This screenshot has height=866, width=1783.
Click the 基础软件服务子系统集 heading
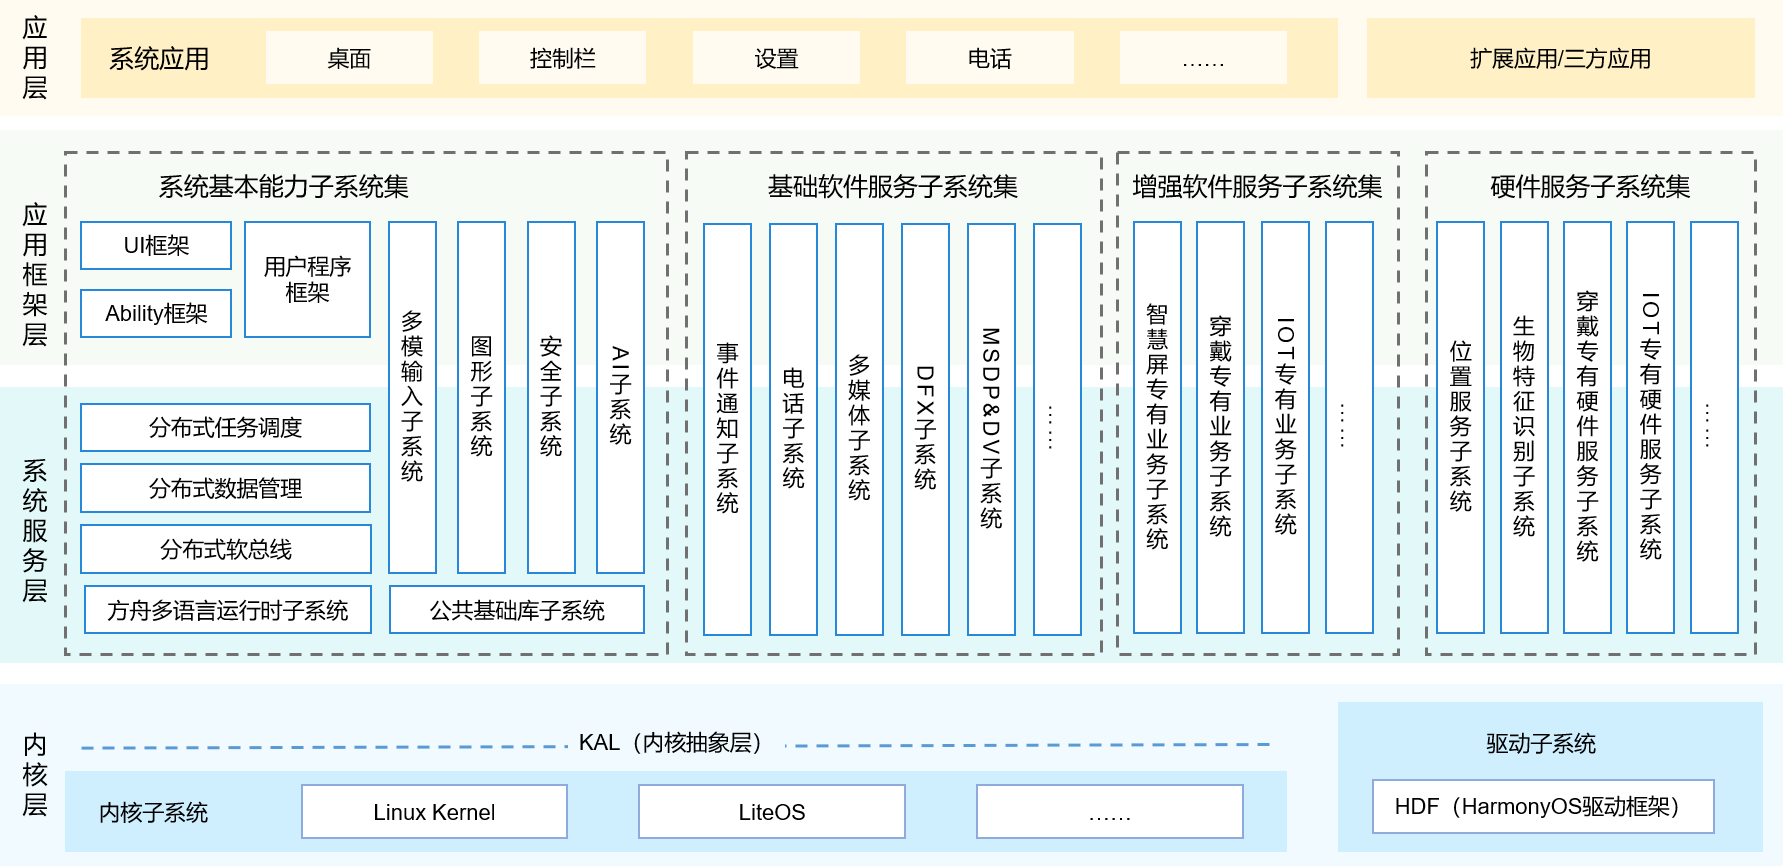coord(893,186)
